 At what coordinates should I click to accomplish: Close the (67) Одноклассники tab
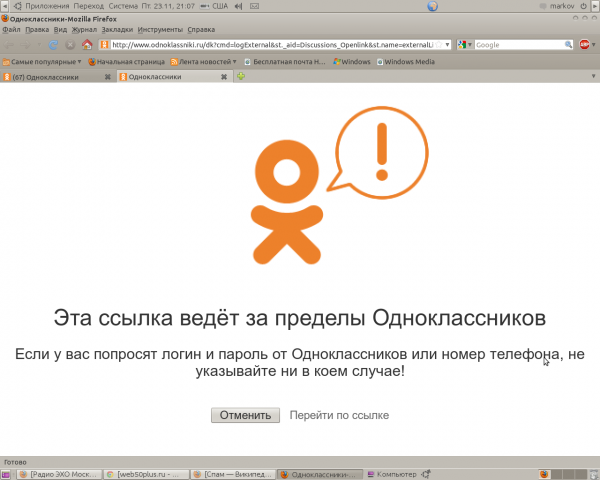(x=108, y=77)
